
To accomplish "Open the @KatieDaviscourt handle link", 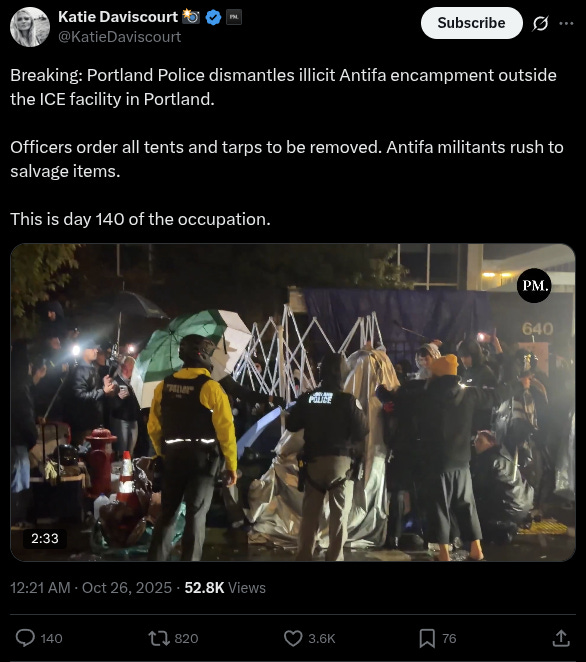I will 119,37.
